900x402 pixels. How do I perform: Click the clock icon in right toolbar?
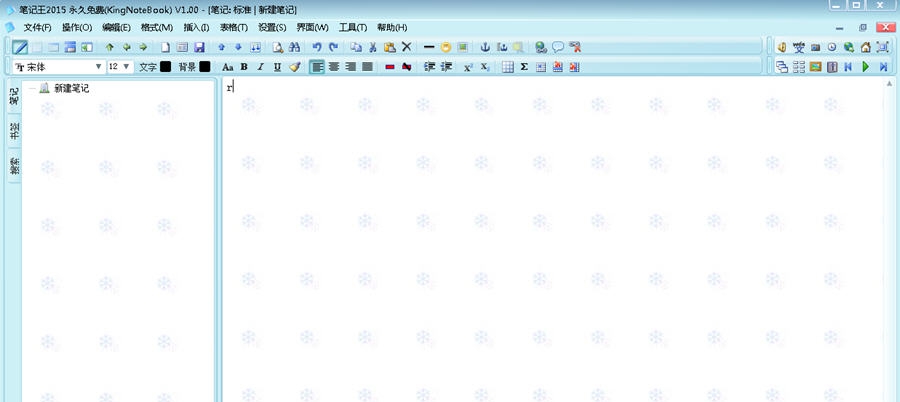pyautogui.click(x=832, y=47)
